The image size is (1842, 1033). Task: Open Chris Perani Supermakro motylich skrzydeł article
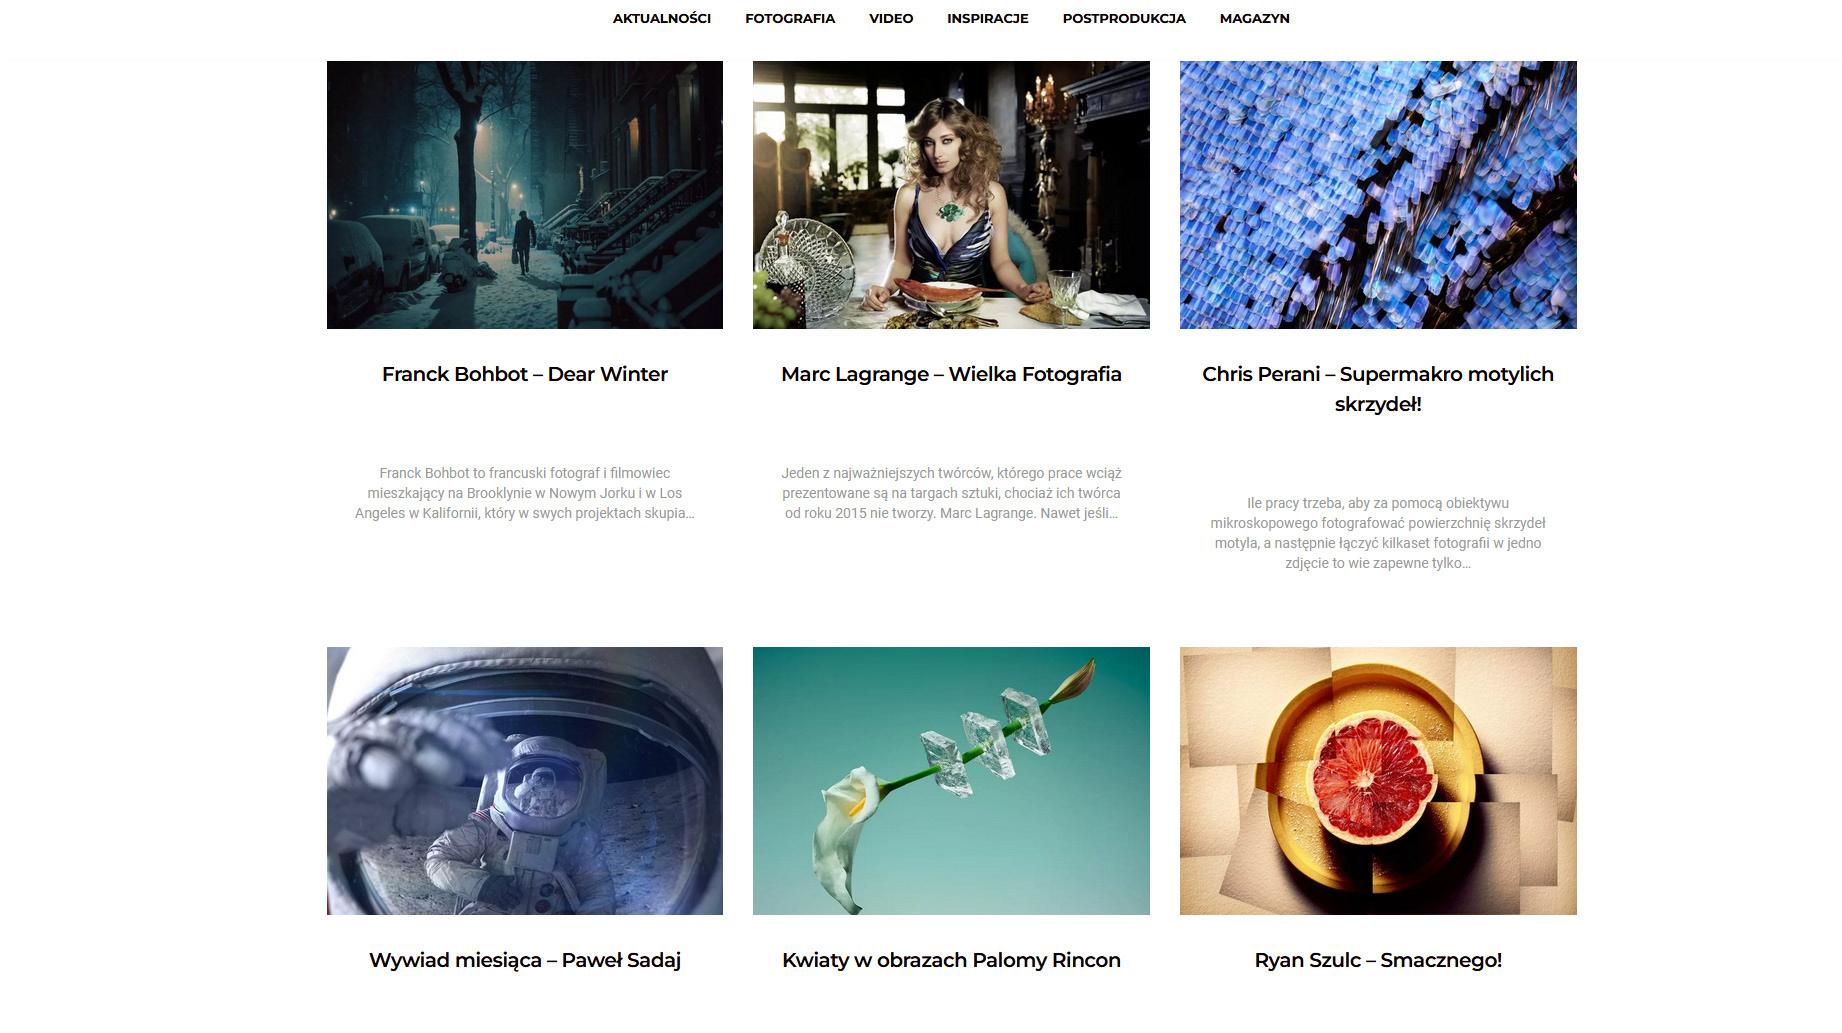[1378, 389]
